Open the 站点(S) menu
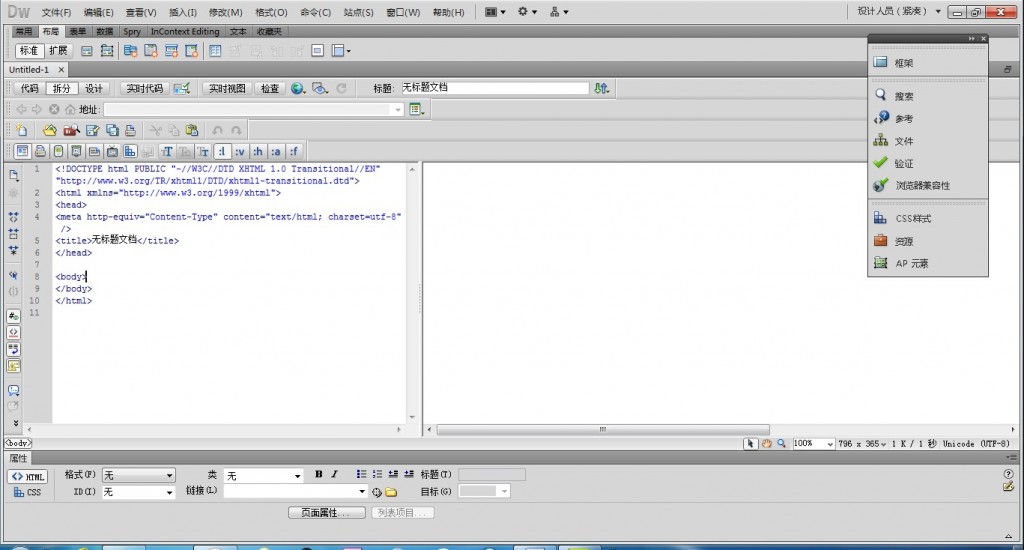 coord(359,12)
